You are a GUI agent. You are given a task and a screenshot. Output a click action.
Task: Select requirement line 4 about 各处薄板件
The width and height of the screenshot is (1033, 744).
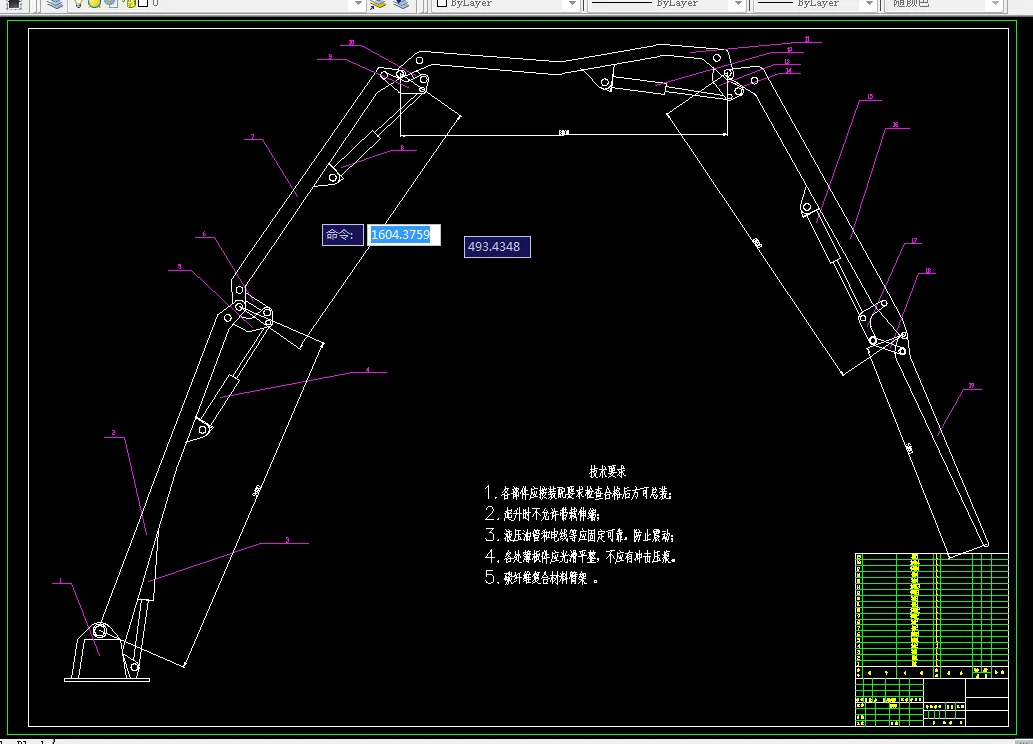(580, 556)
